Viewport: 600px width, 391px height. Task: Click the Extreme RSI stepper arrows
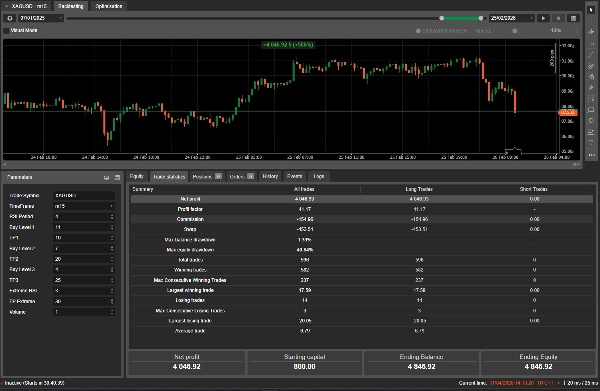click(112, 291)
